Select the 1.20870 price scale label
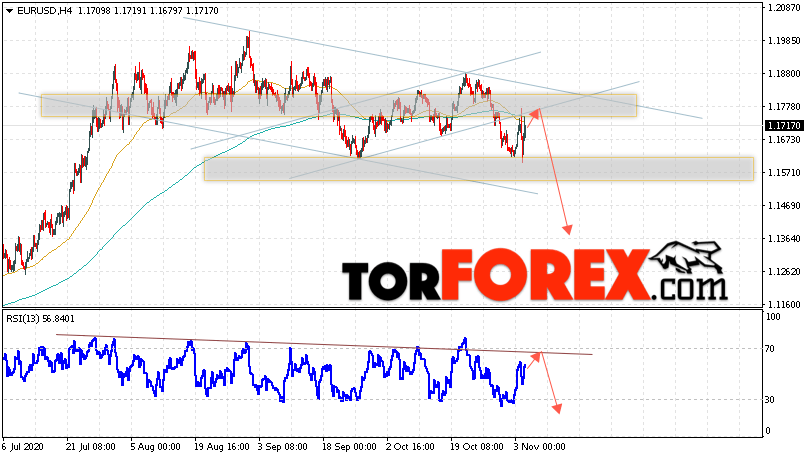This screenshot has height=458, width=808. click(x=784, y=8)
